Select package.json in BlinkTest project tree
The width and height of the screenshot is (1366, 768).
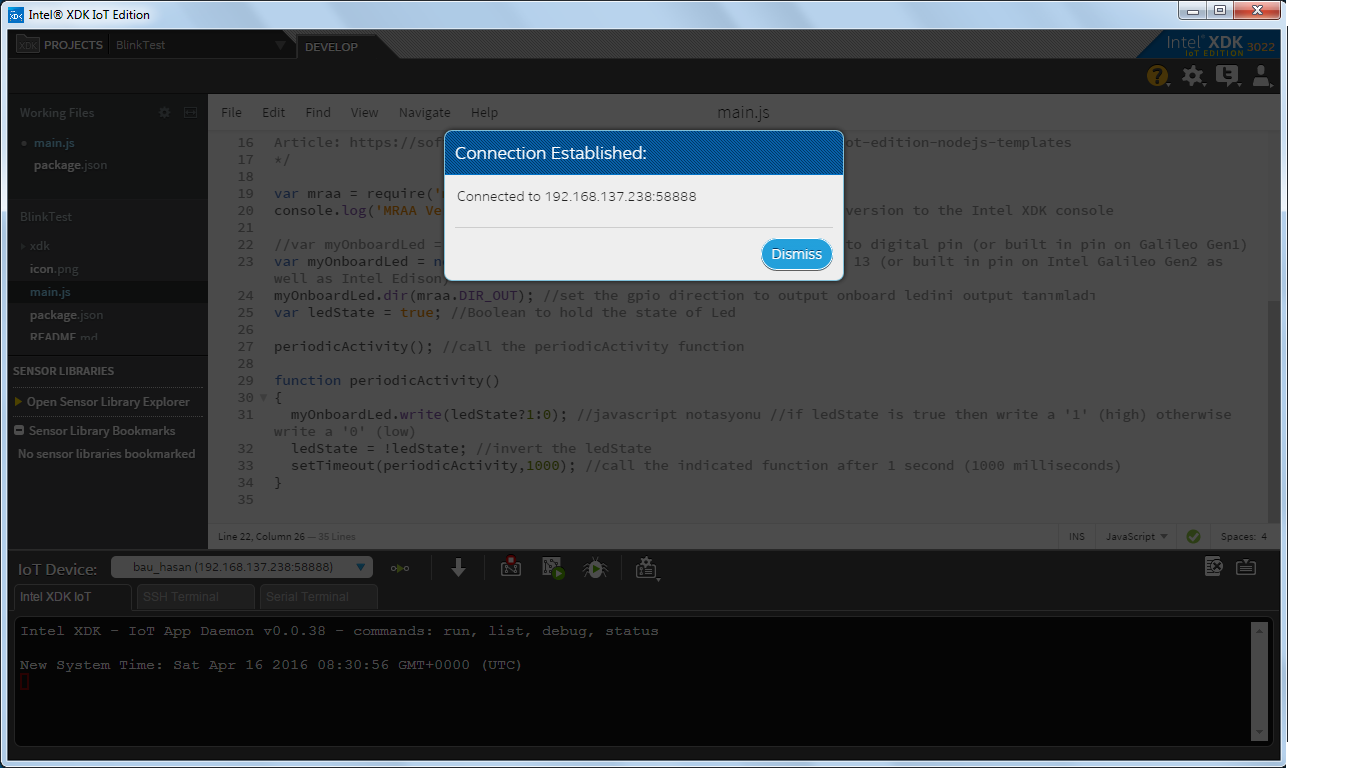66,315
